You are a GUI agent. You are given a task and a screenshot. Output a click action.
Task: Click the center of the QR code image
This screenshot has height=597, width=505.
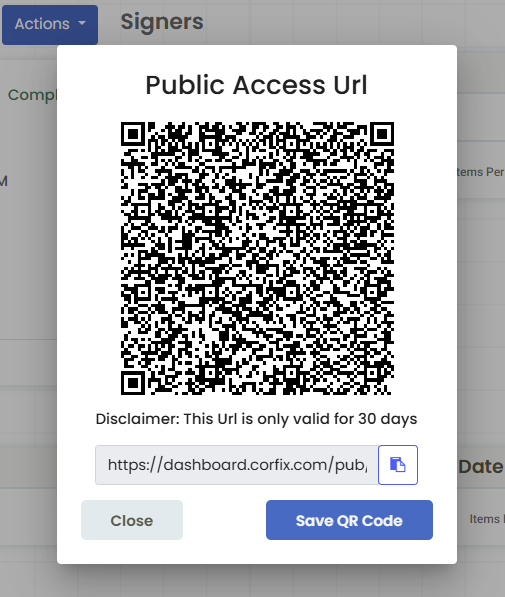[257, 258]
